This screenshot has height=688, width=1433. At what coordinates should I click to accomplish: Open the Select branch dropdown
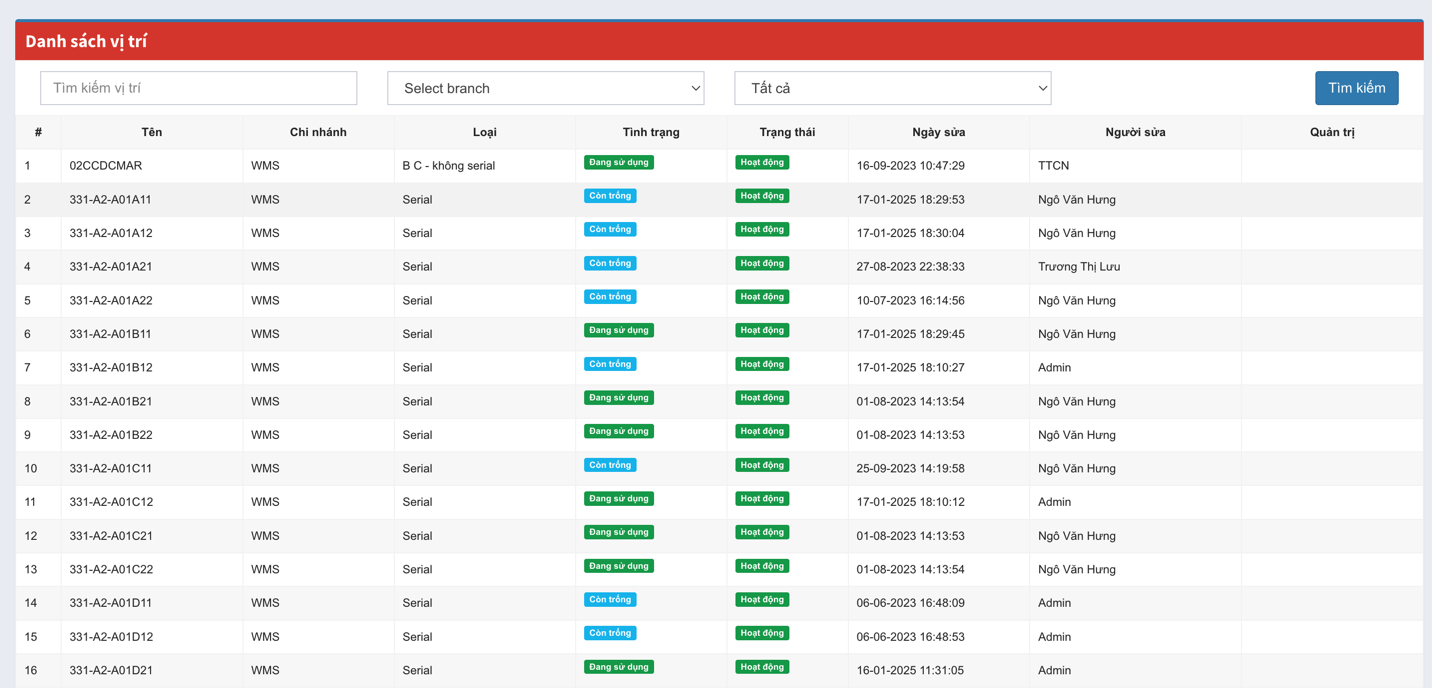tap(545, 88)
